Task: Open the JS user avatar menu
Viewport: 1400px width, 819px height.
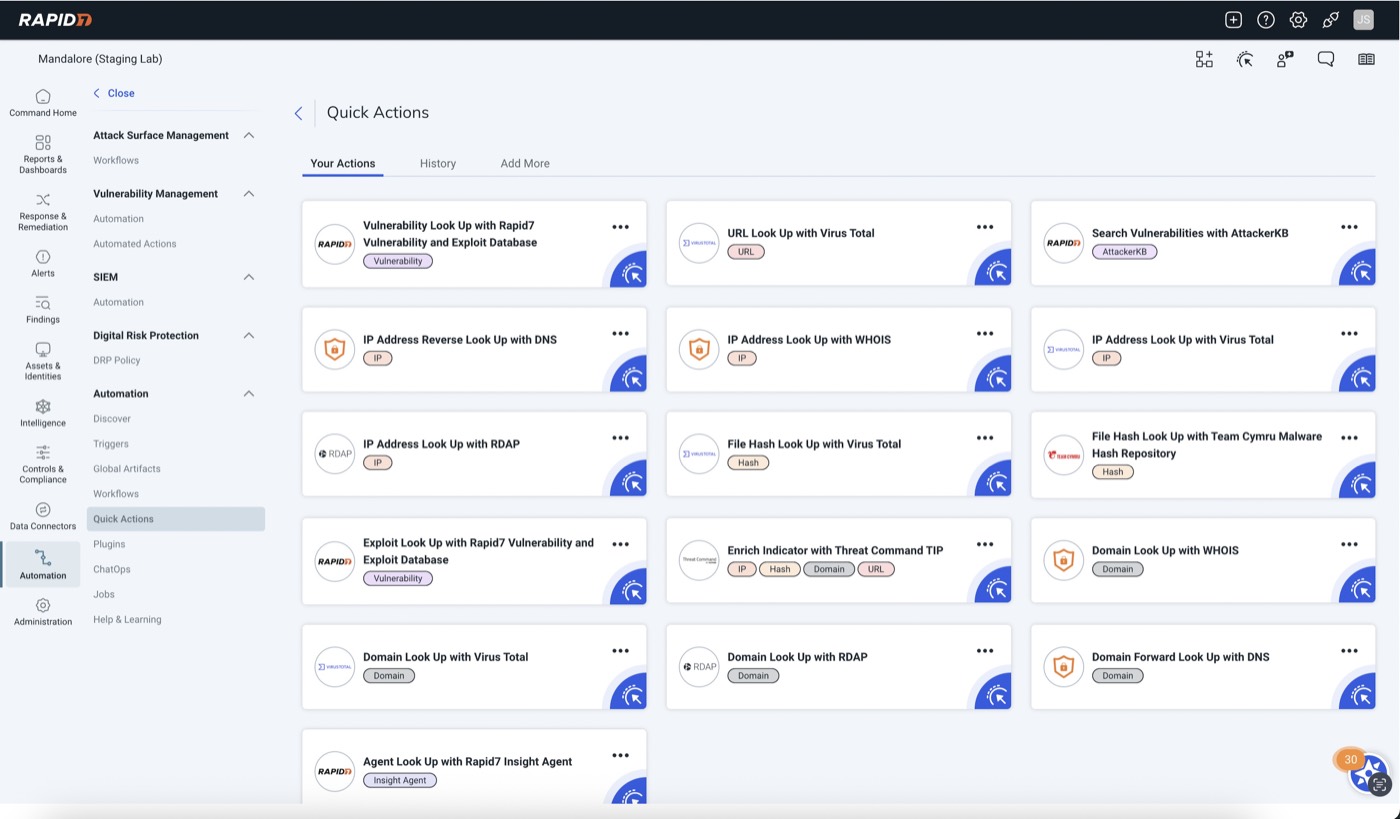Action: tap(1363, 20)
